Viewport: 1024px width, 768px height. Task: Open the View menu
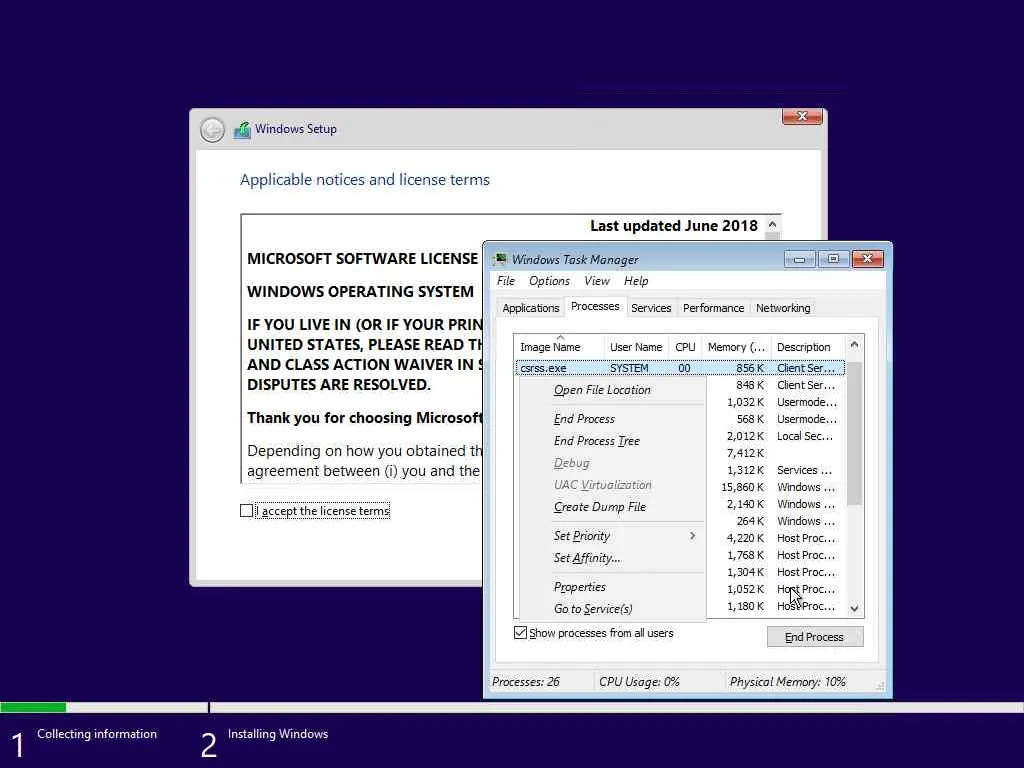(x=597, y=281)
